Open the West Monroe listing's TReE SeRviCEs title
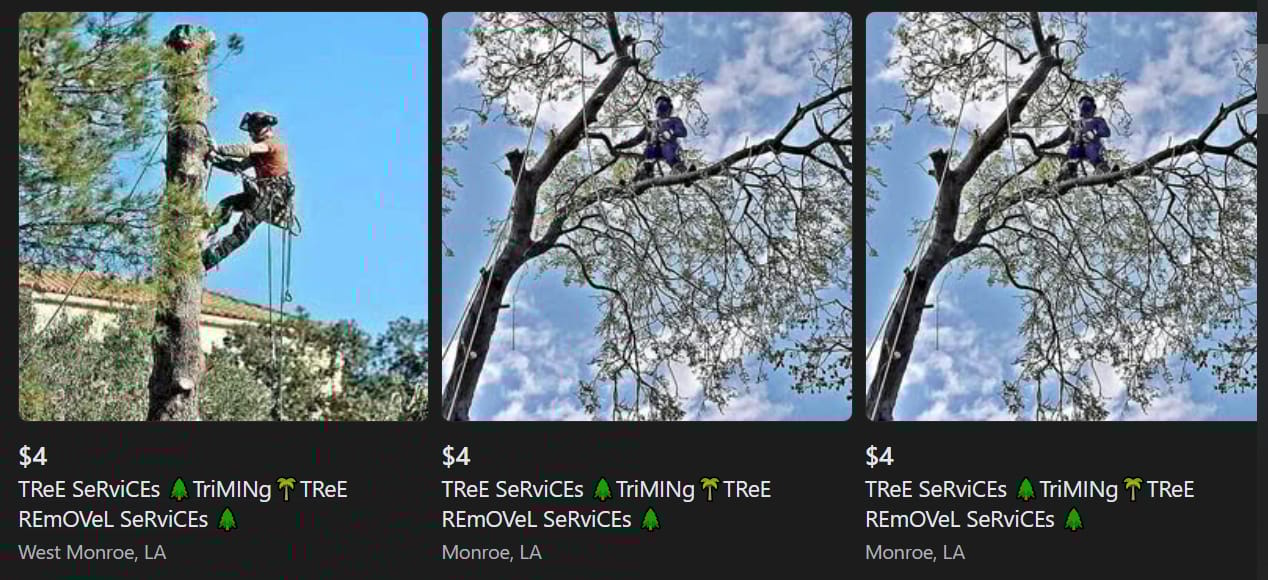 tap(183, 504)
